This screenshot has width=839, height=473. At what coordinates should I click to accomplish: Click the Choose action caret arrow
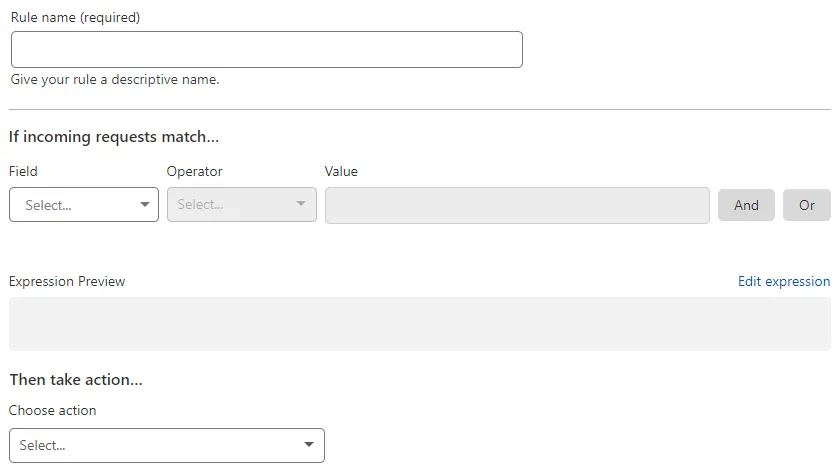[x=308, y=446]
